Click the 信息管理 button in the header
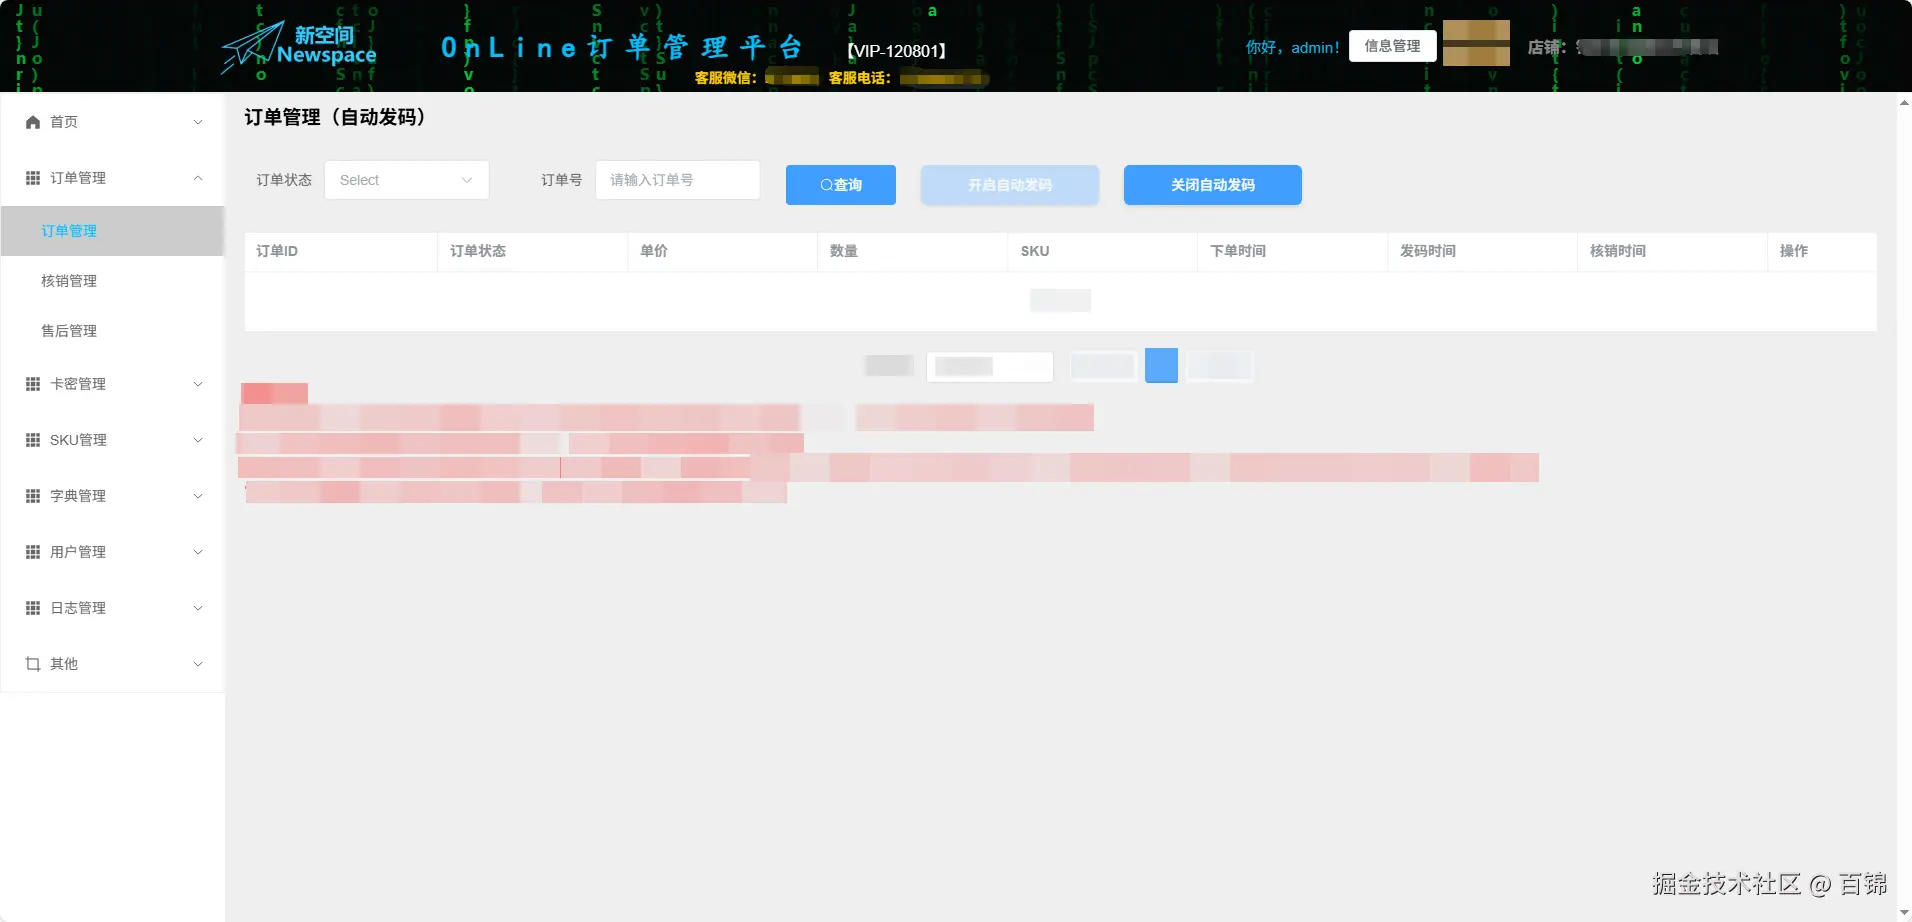Screen dimensions: 1912x922 pyautogui.click(x=1391, y=46)
